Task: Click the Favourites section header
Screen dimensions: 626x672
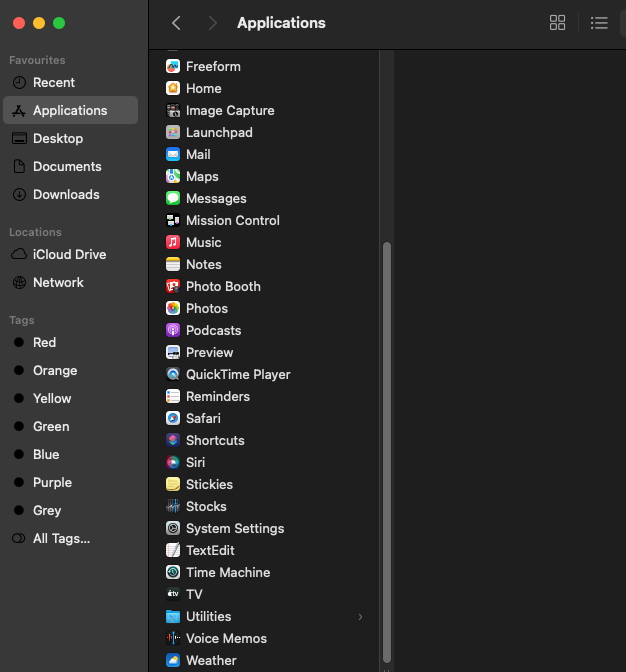Action: coord(37,60)
